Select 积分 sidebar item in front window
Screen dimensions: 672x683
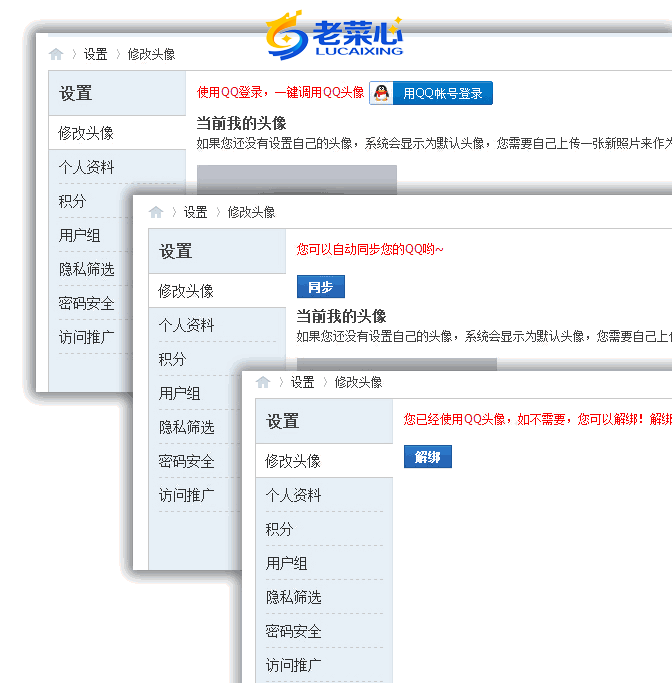[x=279, y=529]
